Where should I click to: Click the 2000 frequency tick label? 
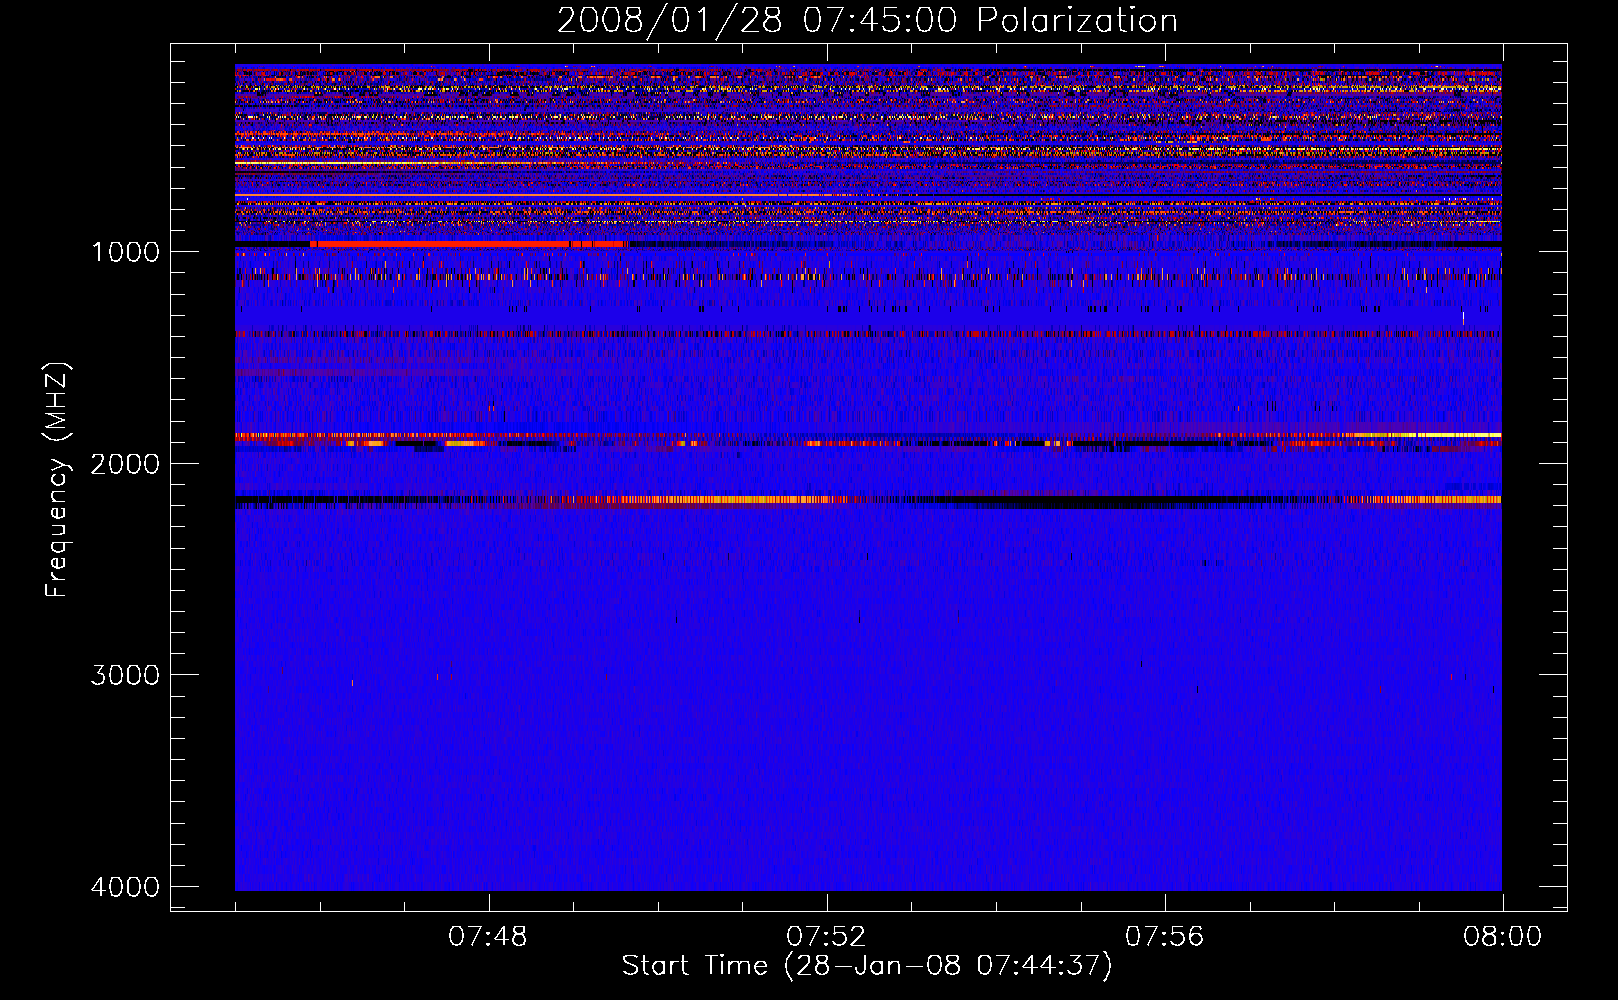click(x=125, y=464)
